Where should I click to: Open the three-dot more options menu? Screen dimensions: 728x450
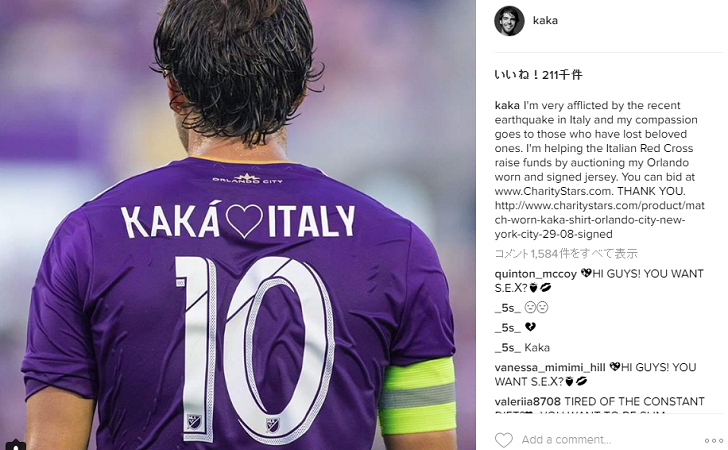pos(713,440)
